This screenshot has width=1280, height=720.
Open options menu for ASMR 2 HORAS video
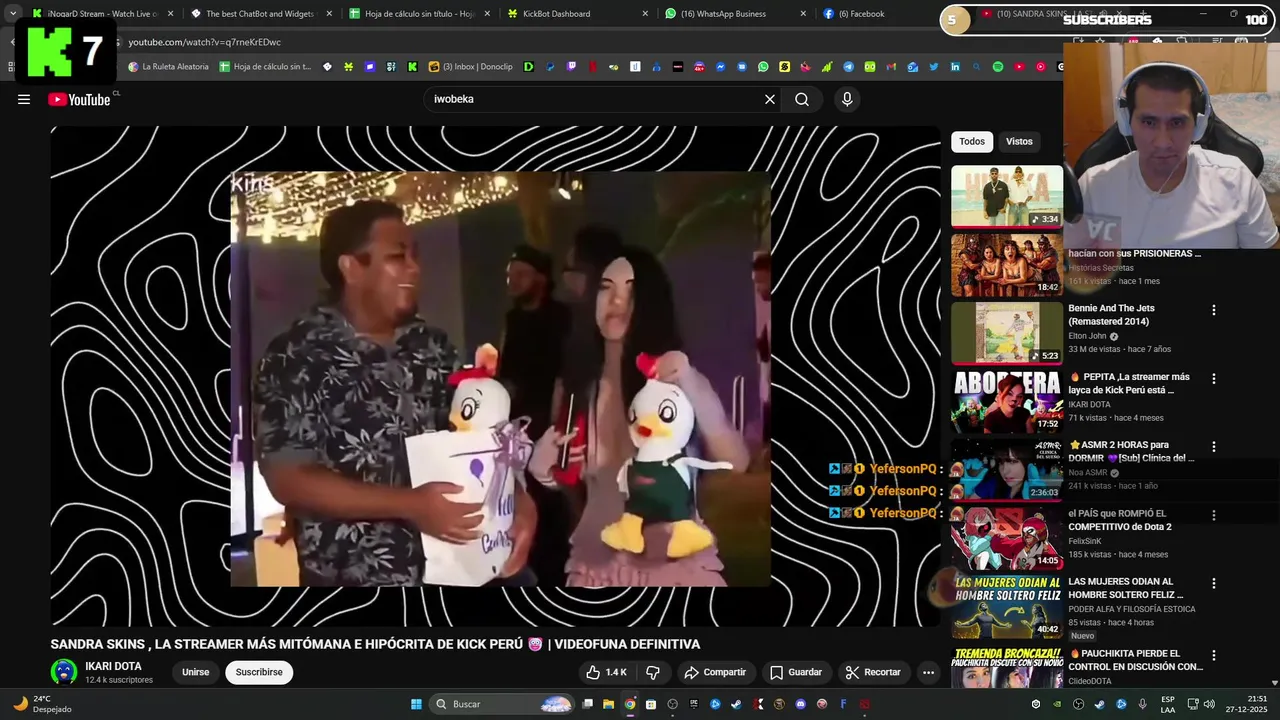click(x=1214, y=447)
